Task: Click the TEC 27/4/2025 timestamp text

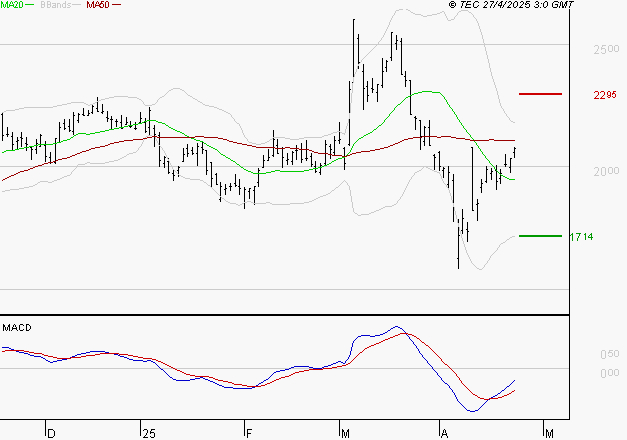Action: (x=511, y=5)
